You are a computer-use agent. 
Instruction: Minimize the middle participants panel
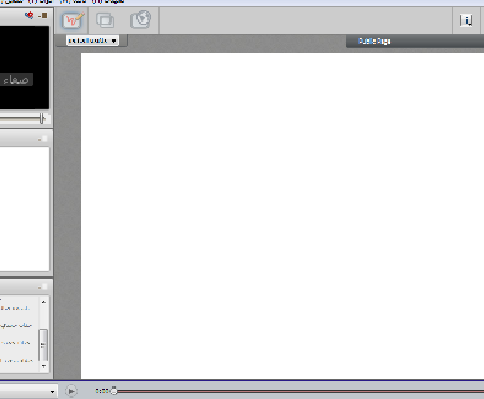(x=42, y=139)
